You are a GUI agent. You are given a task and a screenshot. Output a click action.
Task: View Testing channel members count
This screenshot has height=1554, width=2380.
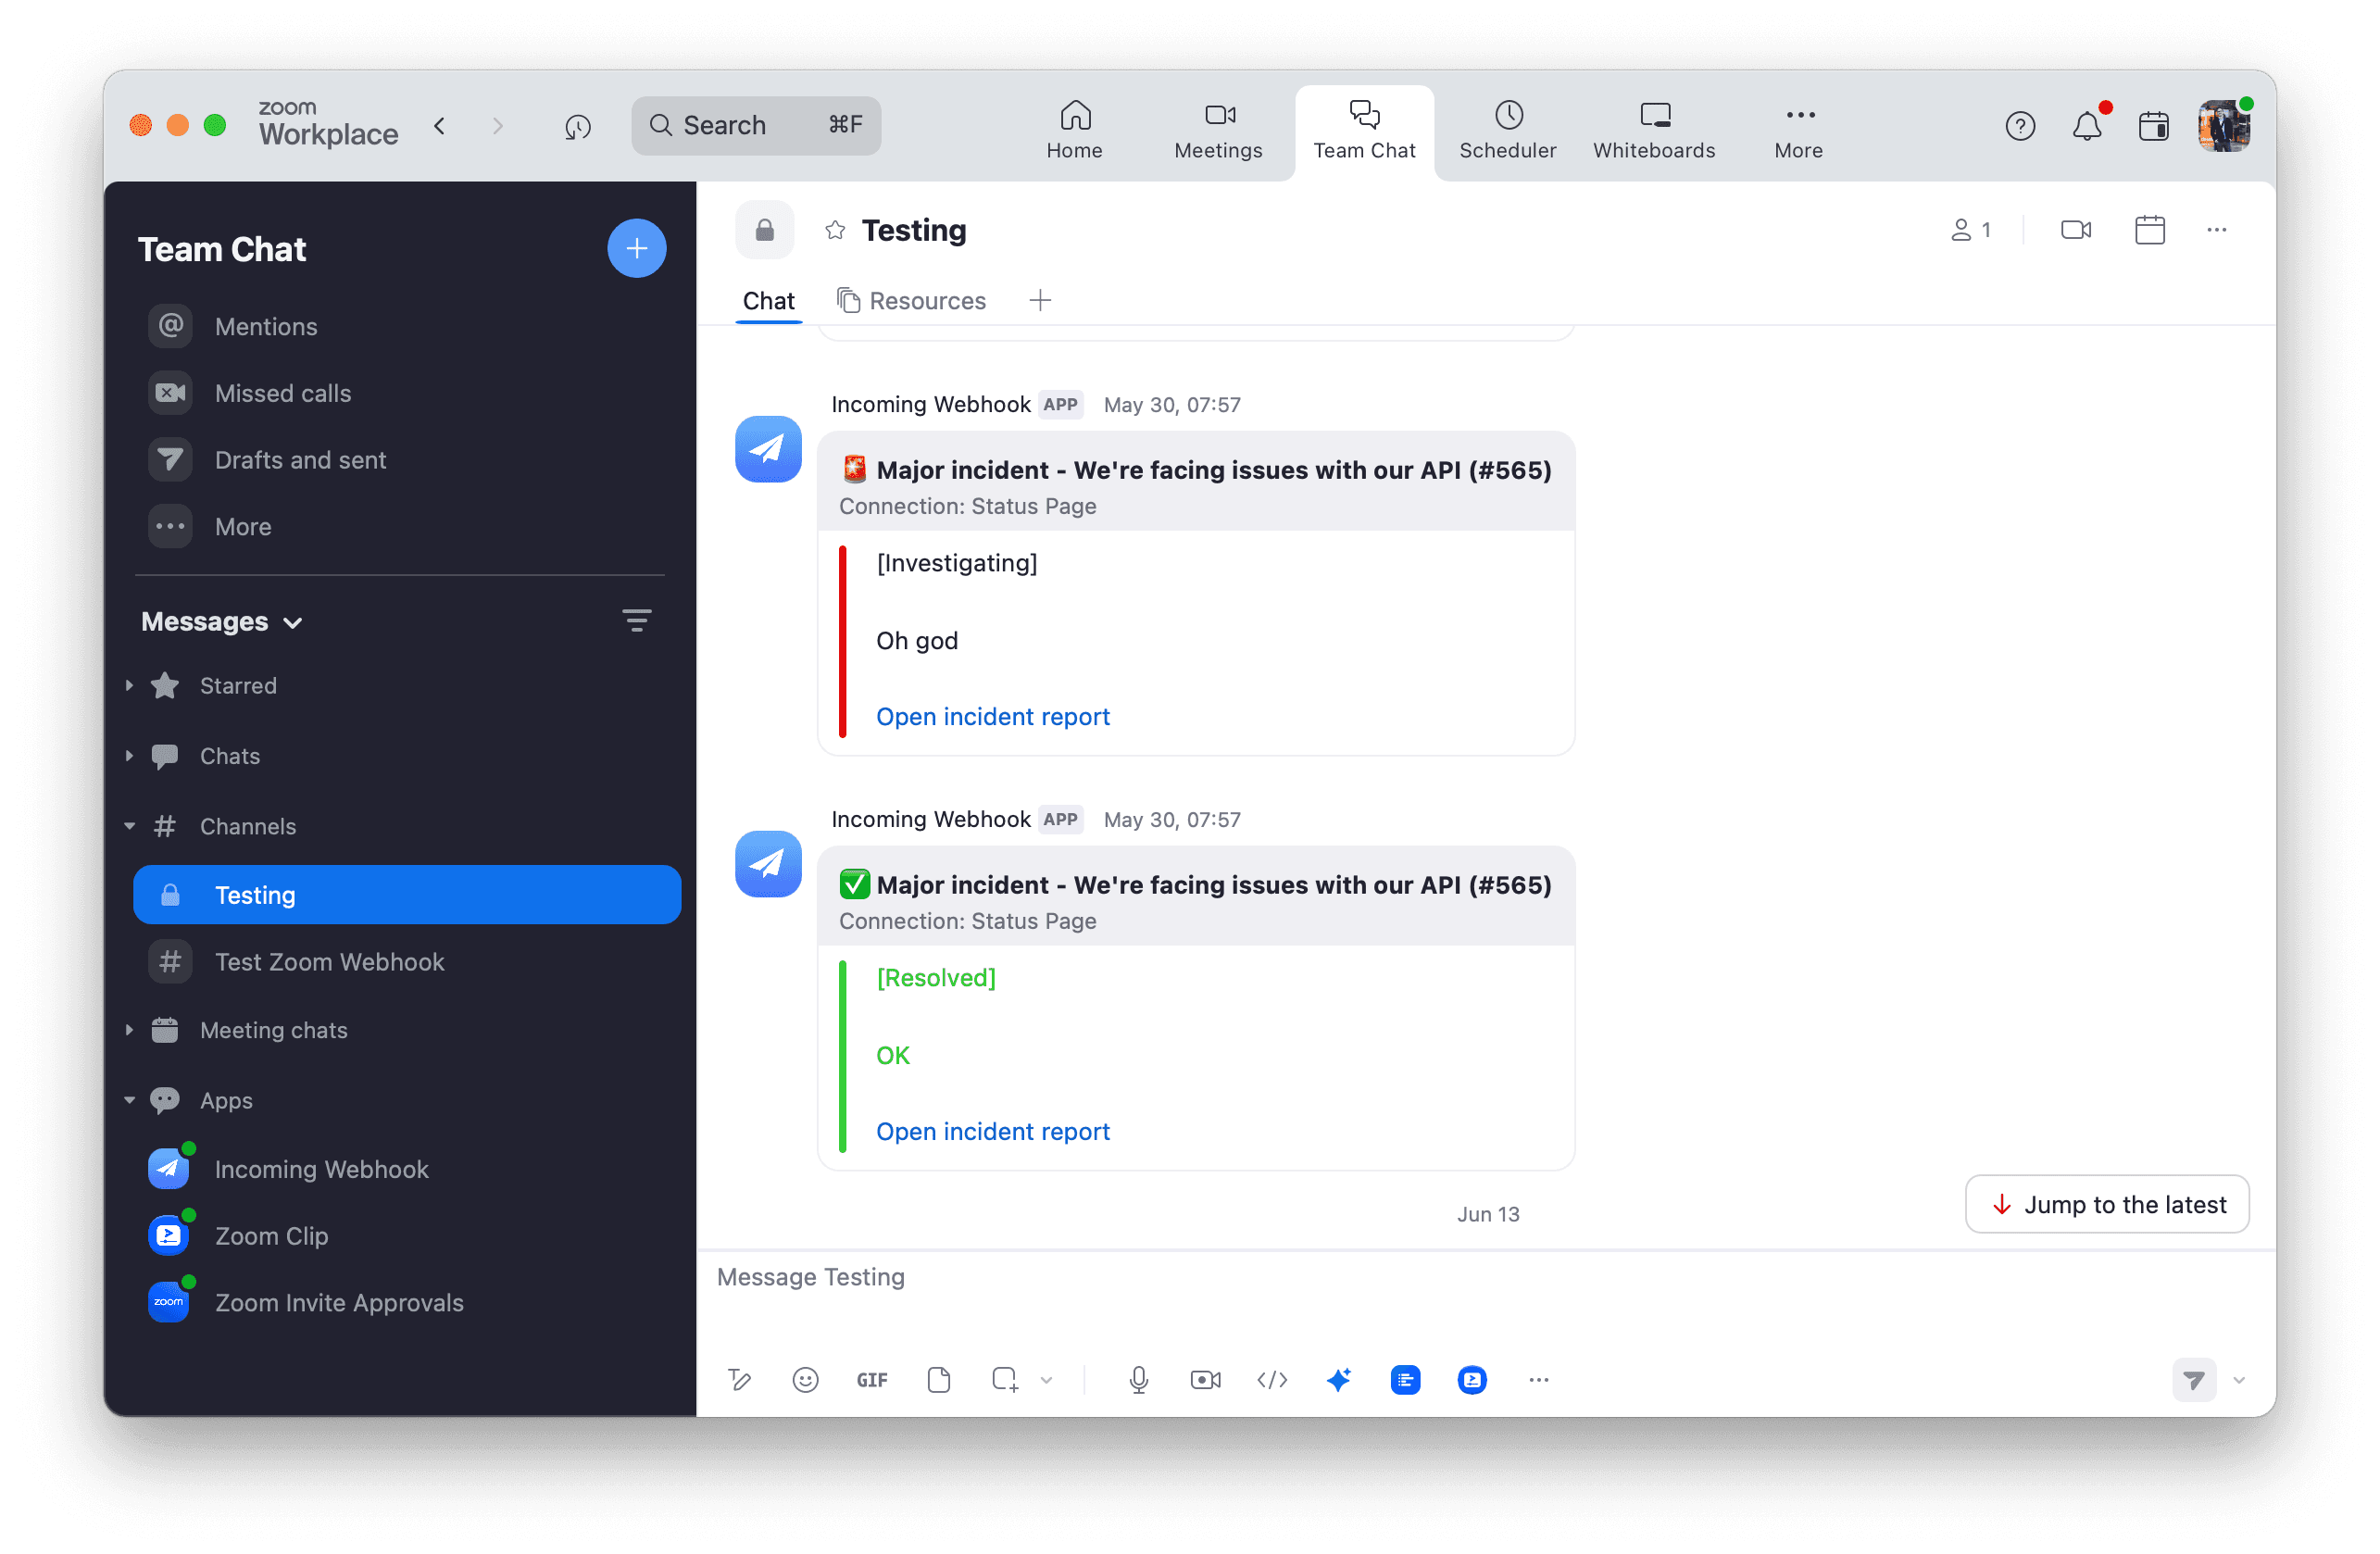tap(1970, 231)
